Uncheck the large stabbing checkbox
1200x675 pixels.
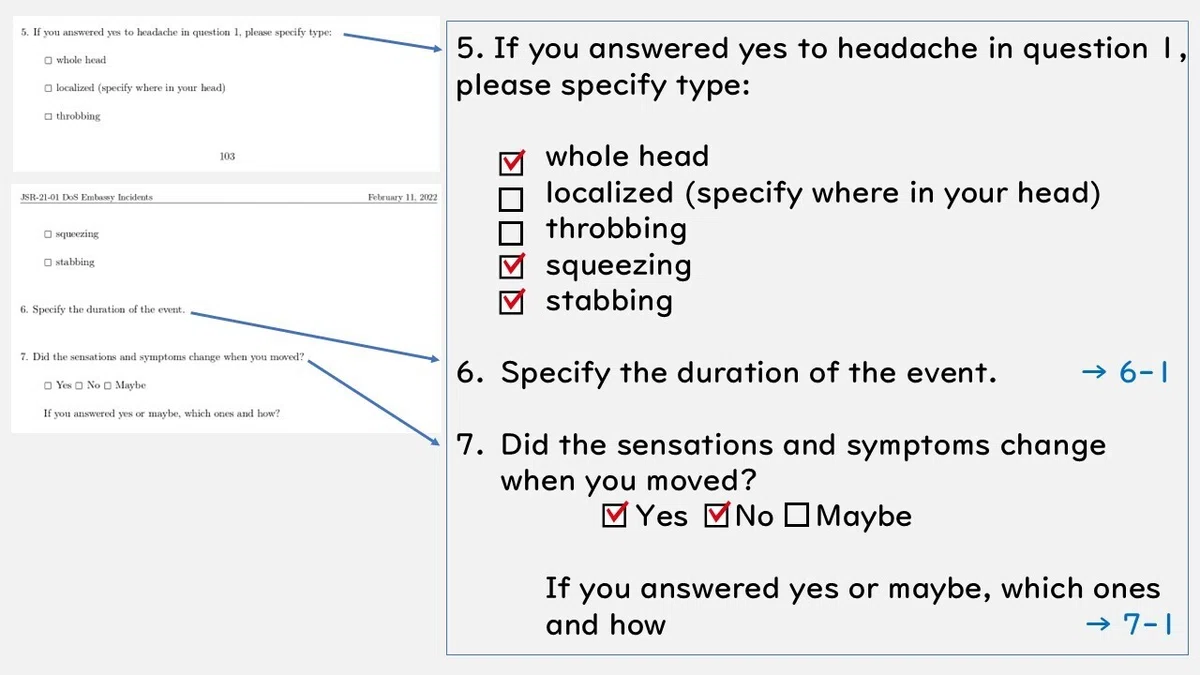pos(511,302)
